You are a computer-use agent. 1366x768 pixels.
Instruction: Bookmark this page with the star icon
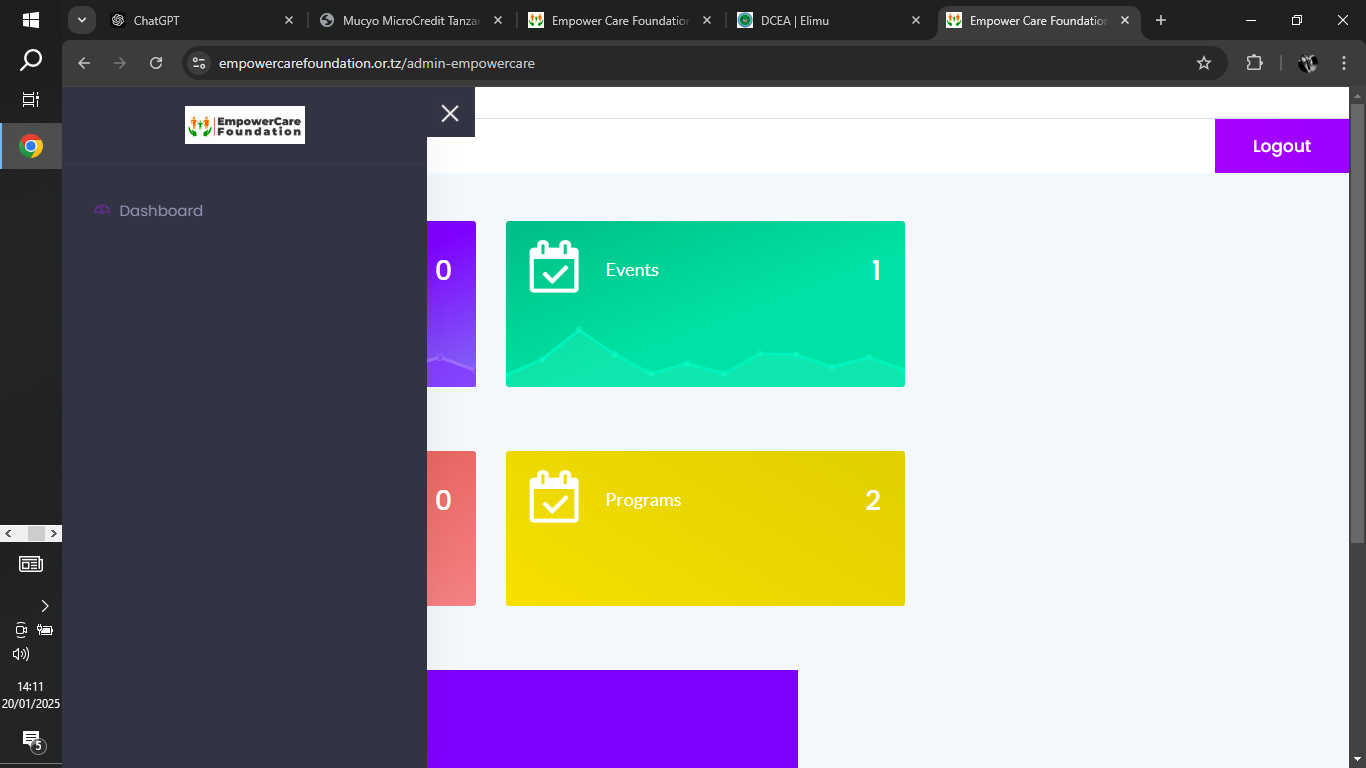(x=1204, y=63)
